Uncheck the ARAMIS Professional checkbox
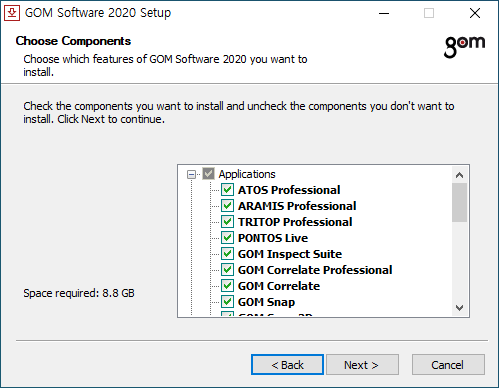The width and height of the screenshot is (499, 388). (228, 206)
